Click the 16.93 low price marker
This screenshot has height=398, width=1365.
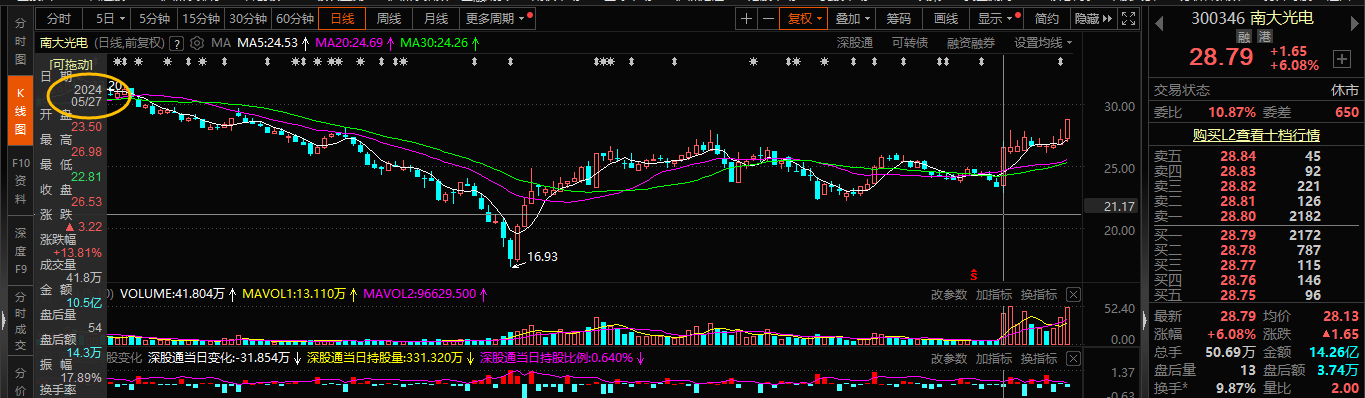tap(542, 256)
